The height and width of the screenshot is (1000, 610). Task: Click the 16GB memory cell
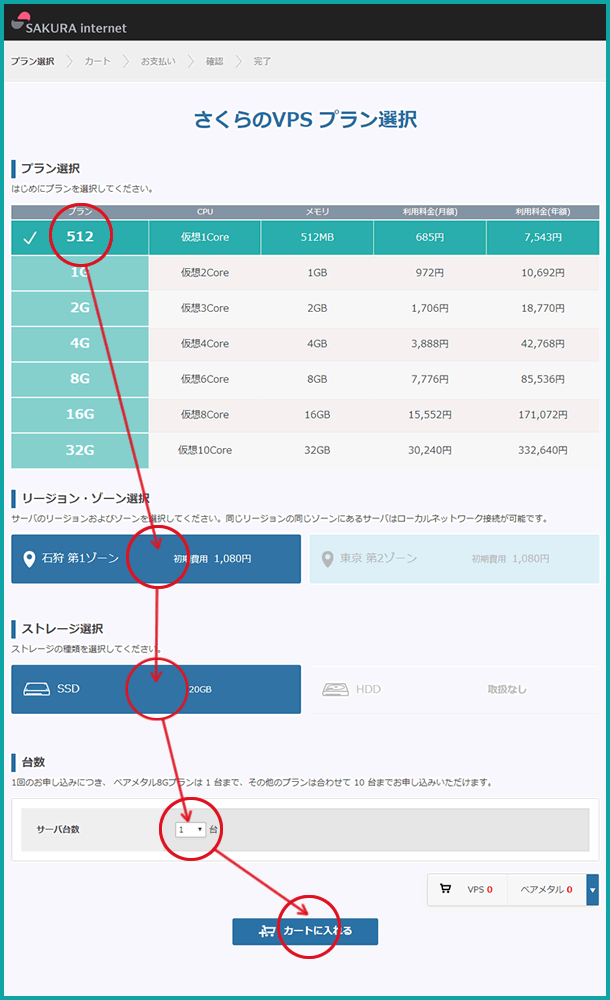coord(317,415)
